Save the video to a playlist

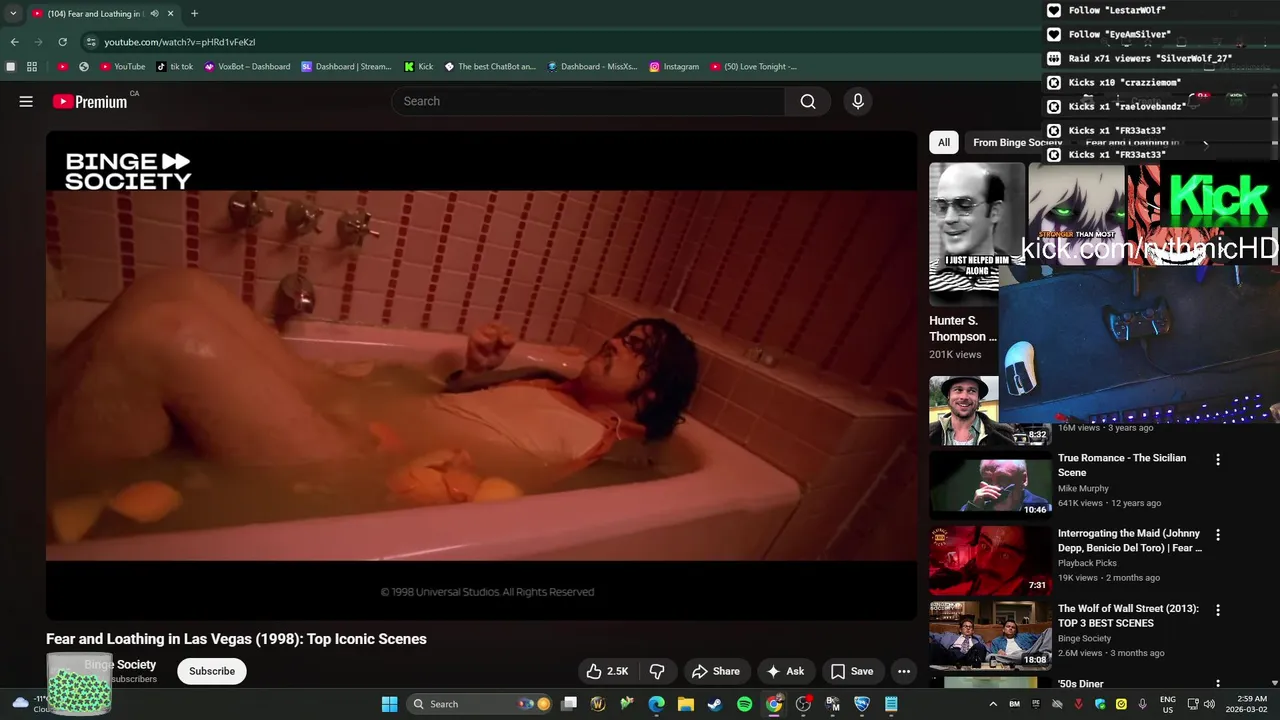pyautogui.click(x=852, y=671)
